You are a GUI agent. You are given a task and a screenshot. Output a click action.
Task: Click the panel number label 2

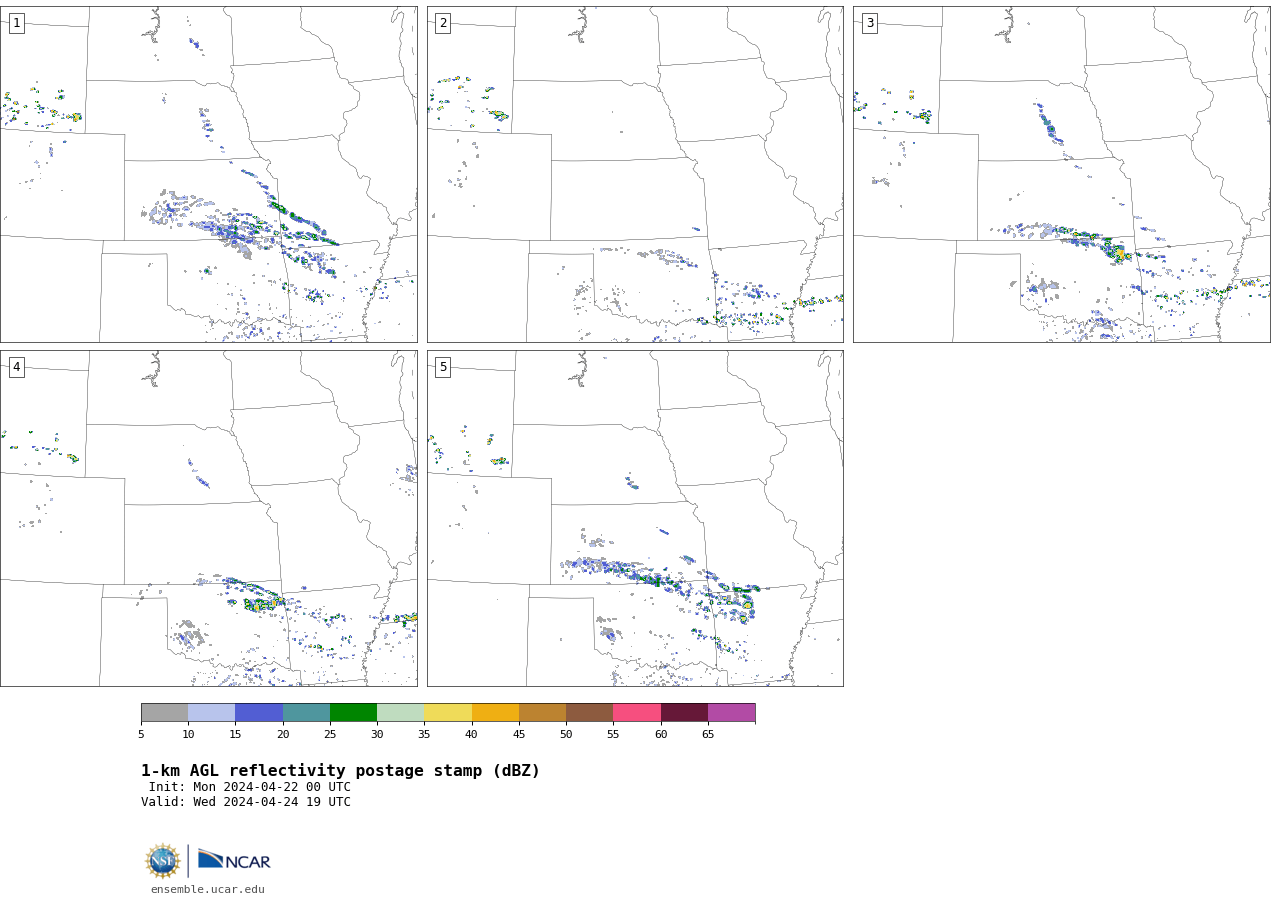(x=443, y=23)
